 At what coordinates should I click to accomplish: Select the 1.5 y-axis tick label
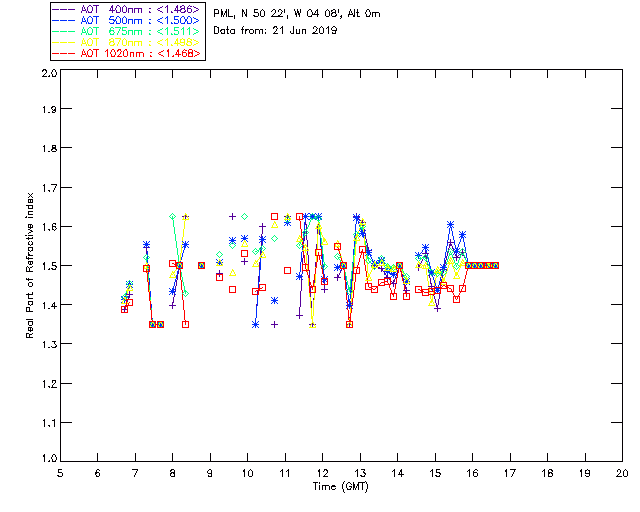click(x=49, y=266)
